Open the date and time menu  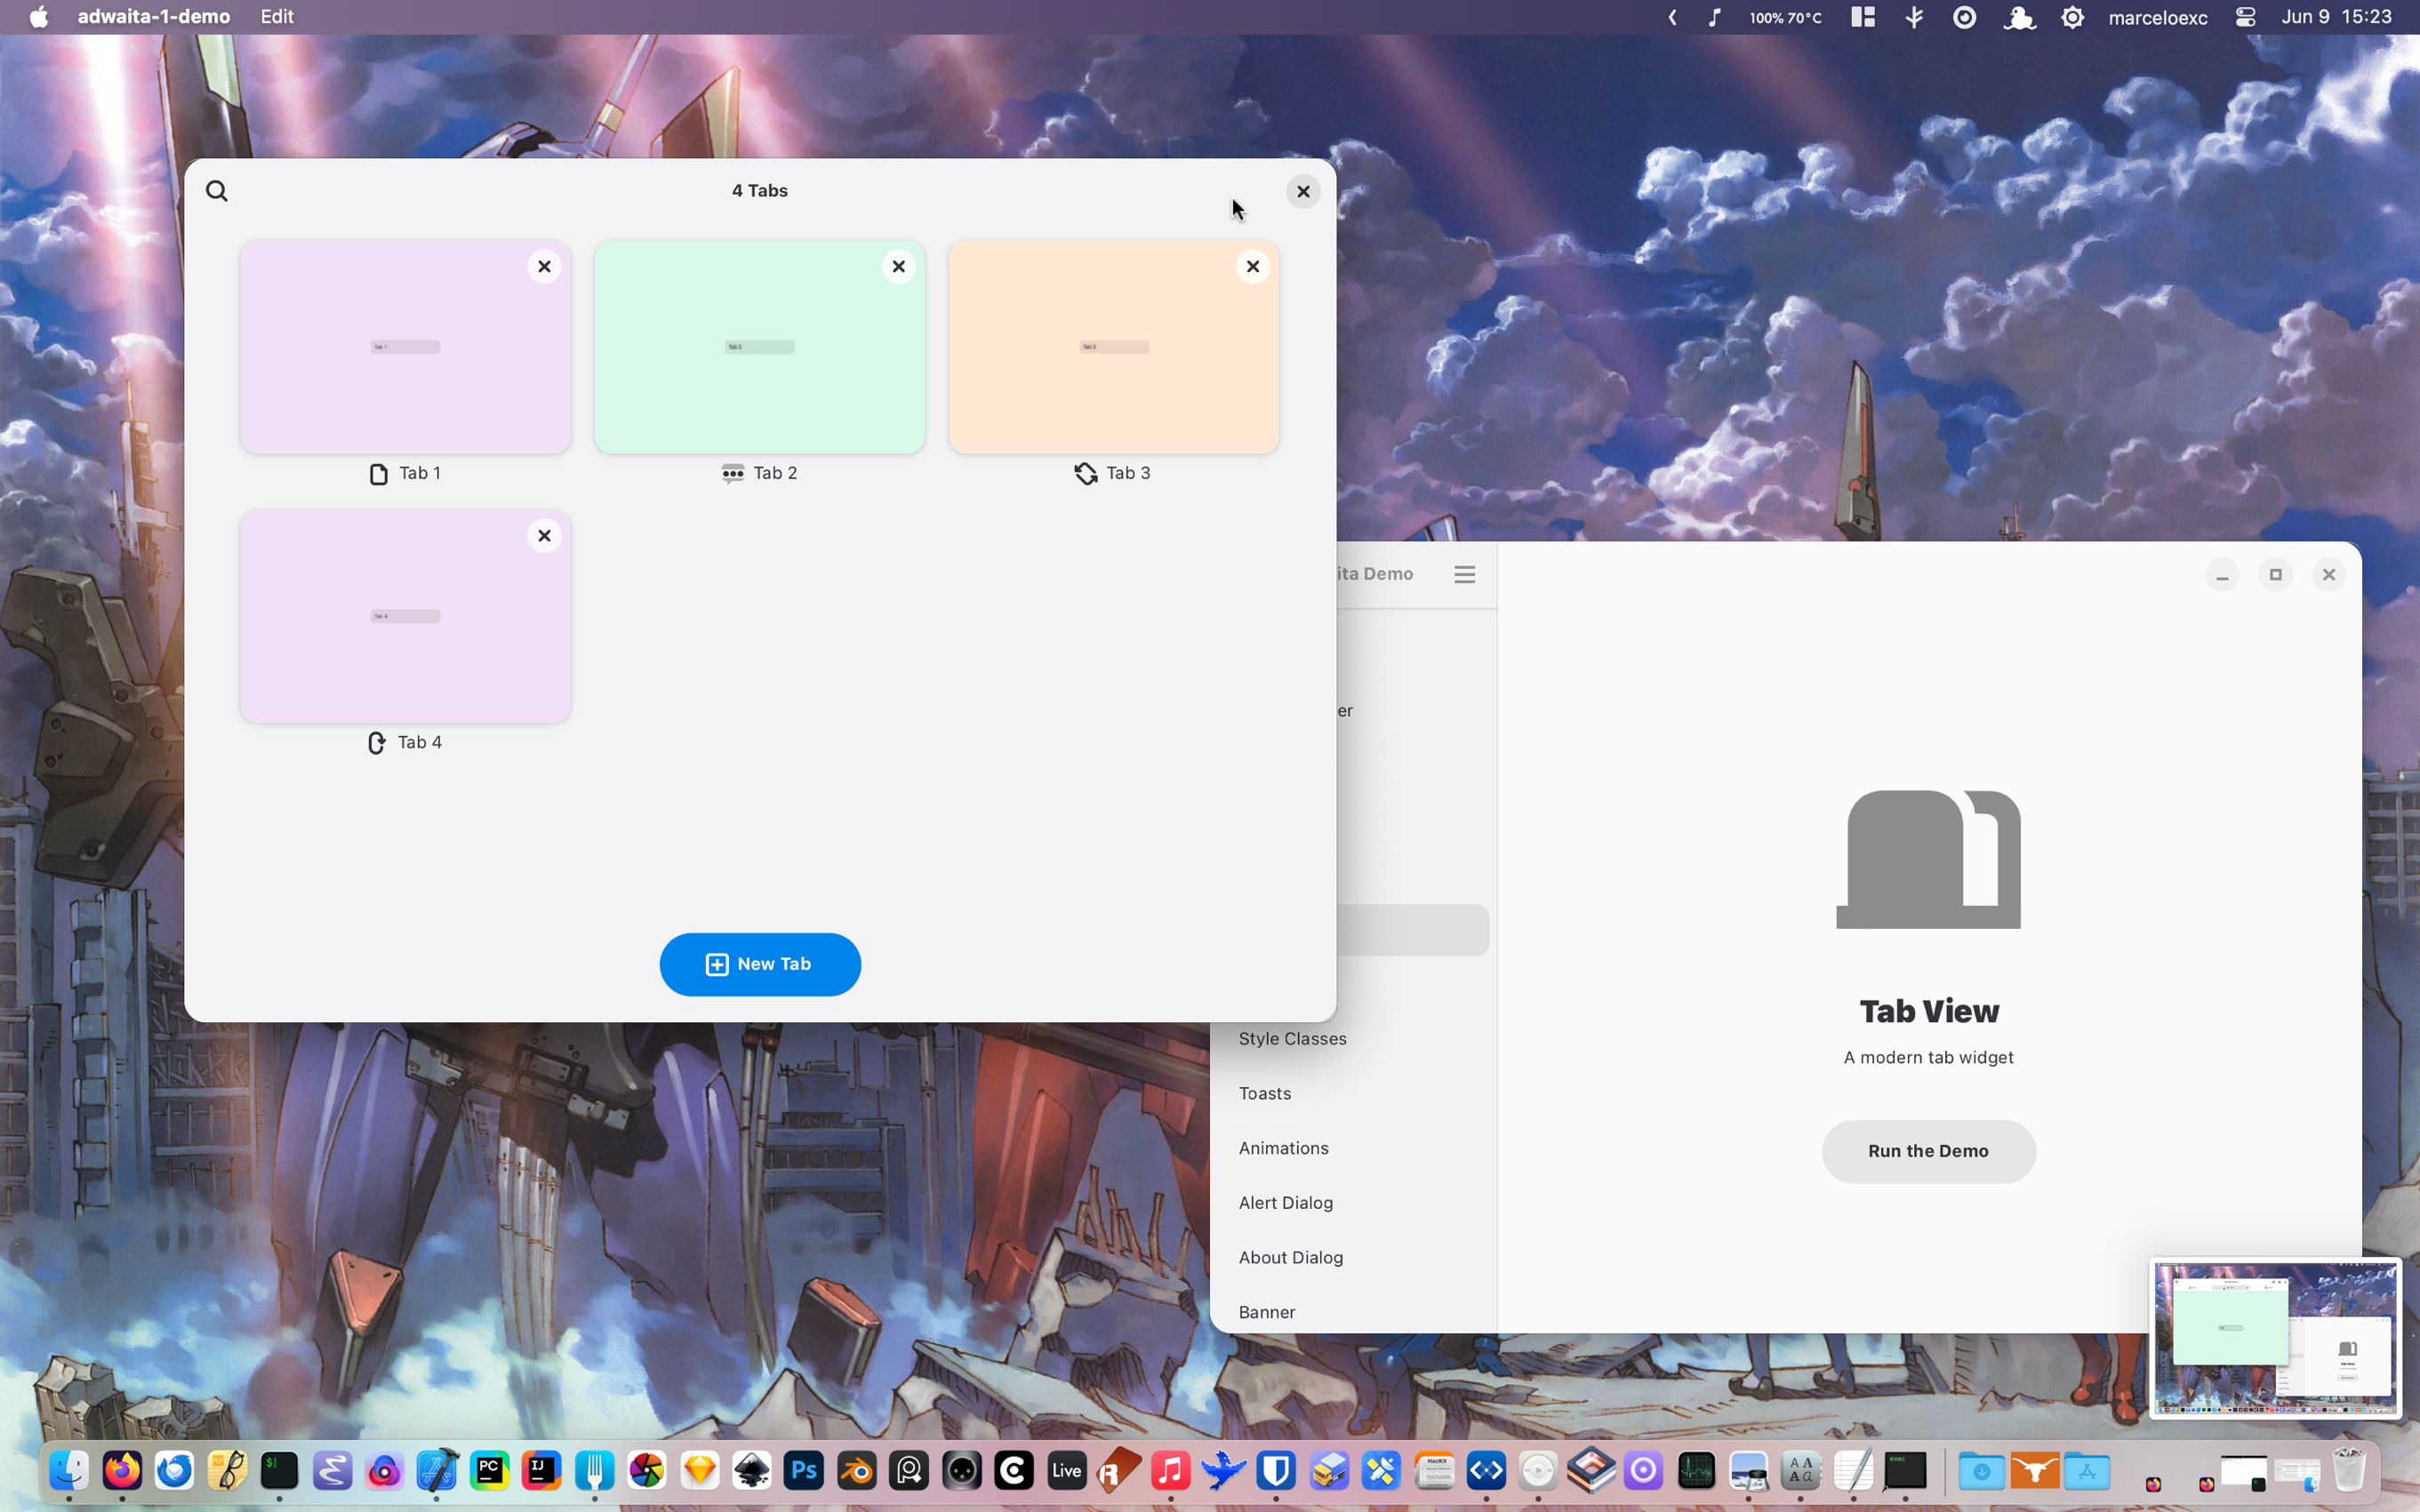coord(2336,17)
